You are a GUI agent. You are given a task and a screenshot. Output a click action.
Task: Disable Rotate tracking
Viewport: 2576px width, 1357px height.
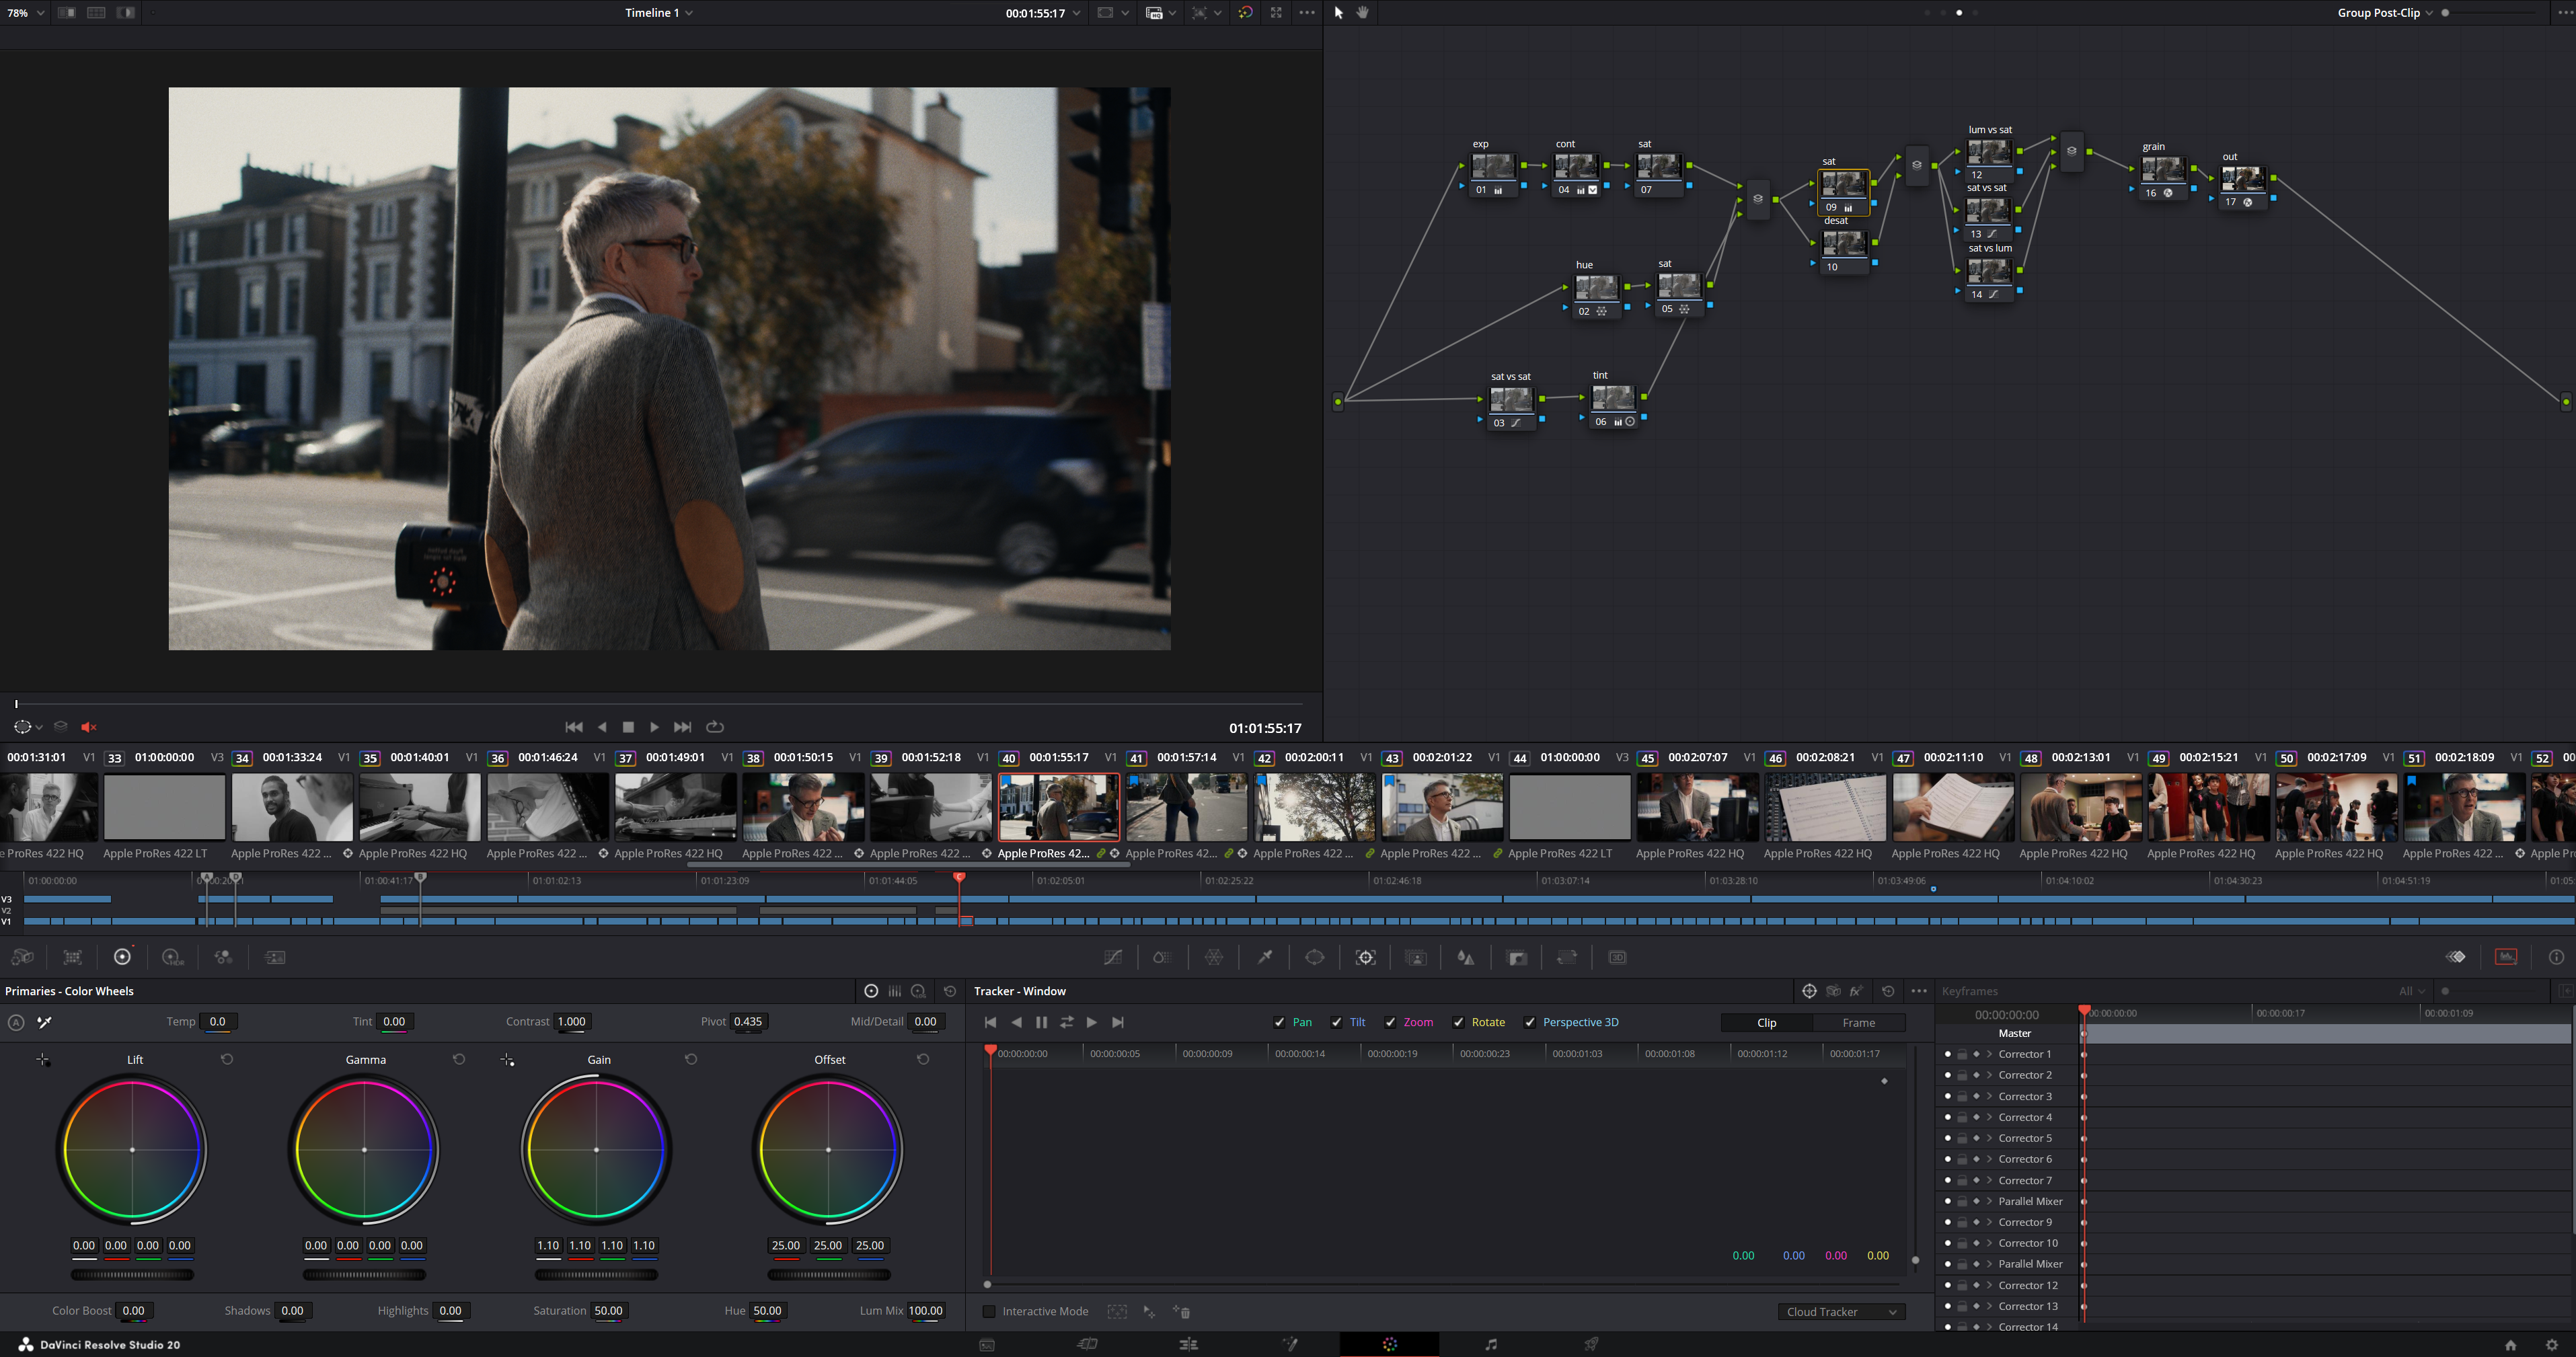(1459, 1022)
